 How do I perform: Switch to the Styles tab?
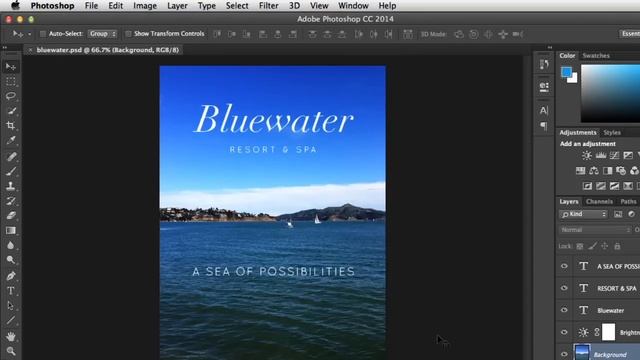(x=612, y=133)
